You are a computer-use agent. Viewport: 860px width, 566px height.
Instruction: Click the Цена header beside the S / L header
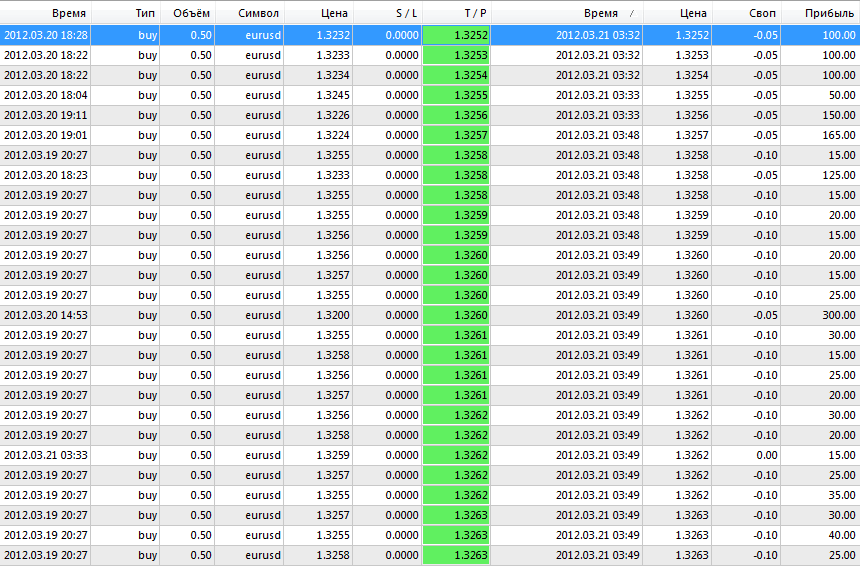click(x=319, y=13)
